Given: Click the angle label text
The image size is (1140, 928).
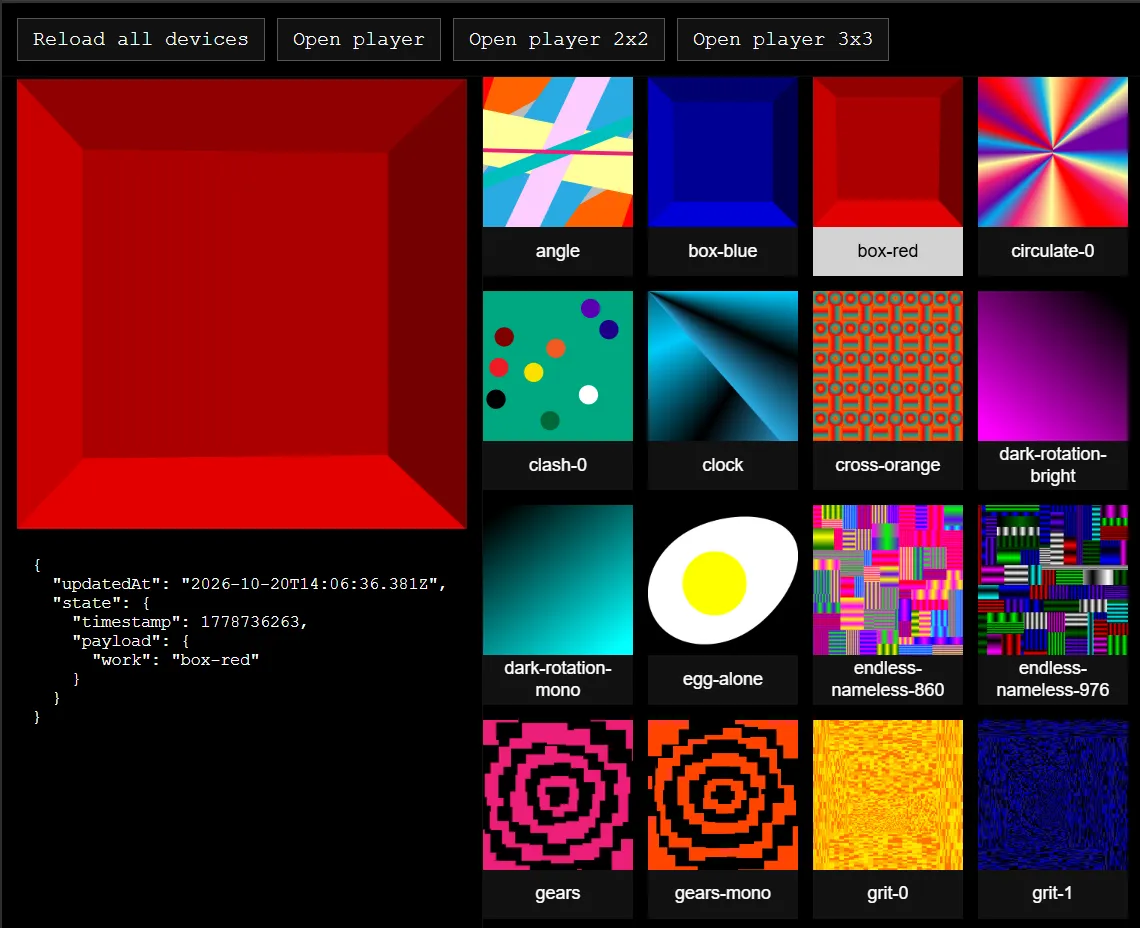Looking at the screenshot, I should (558, 251).
